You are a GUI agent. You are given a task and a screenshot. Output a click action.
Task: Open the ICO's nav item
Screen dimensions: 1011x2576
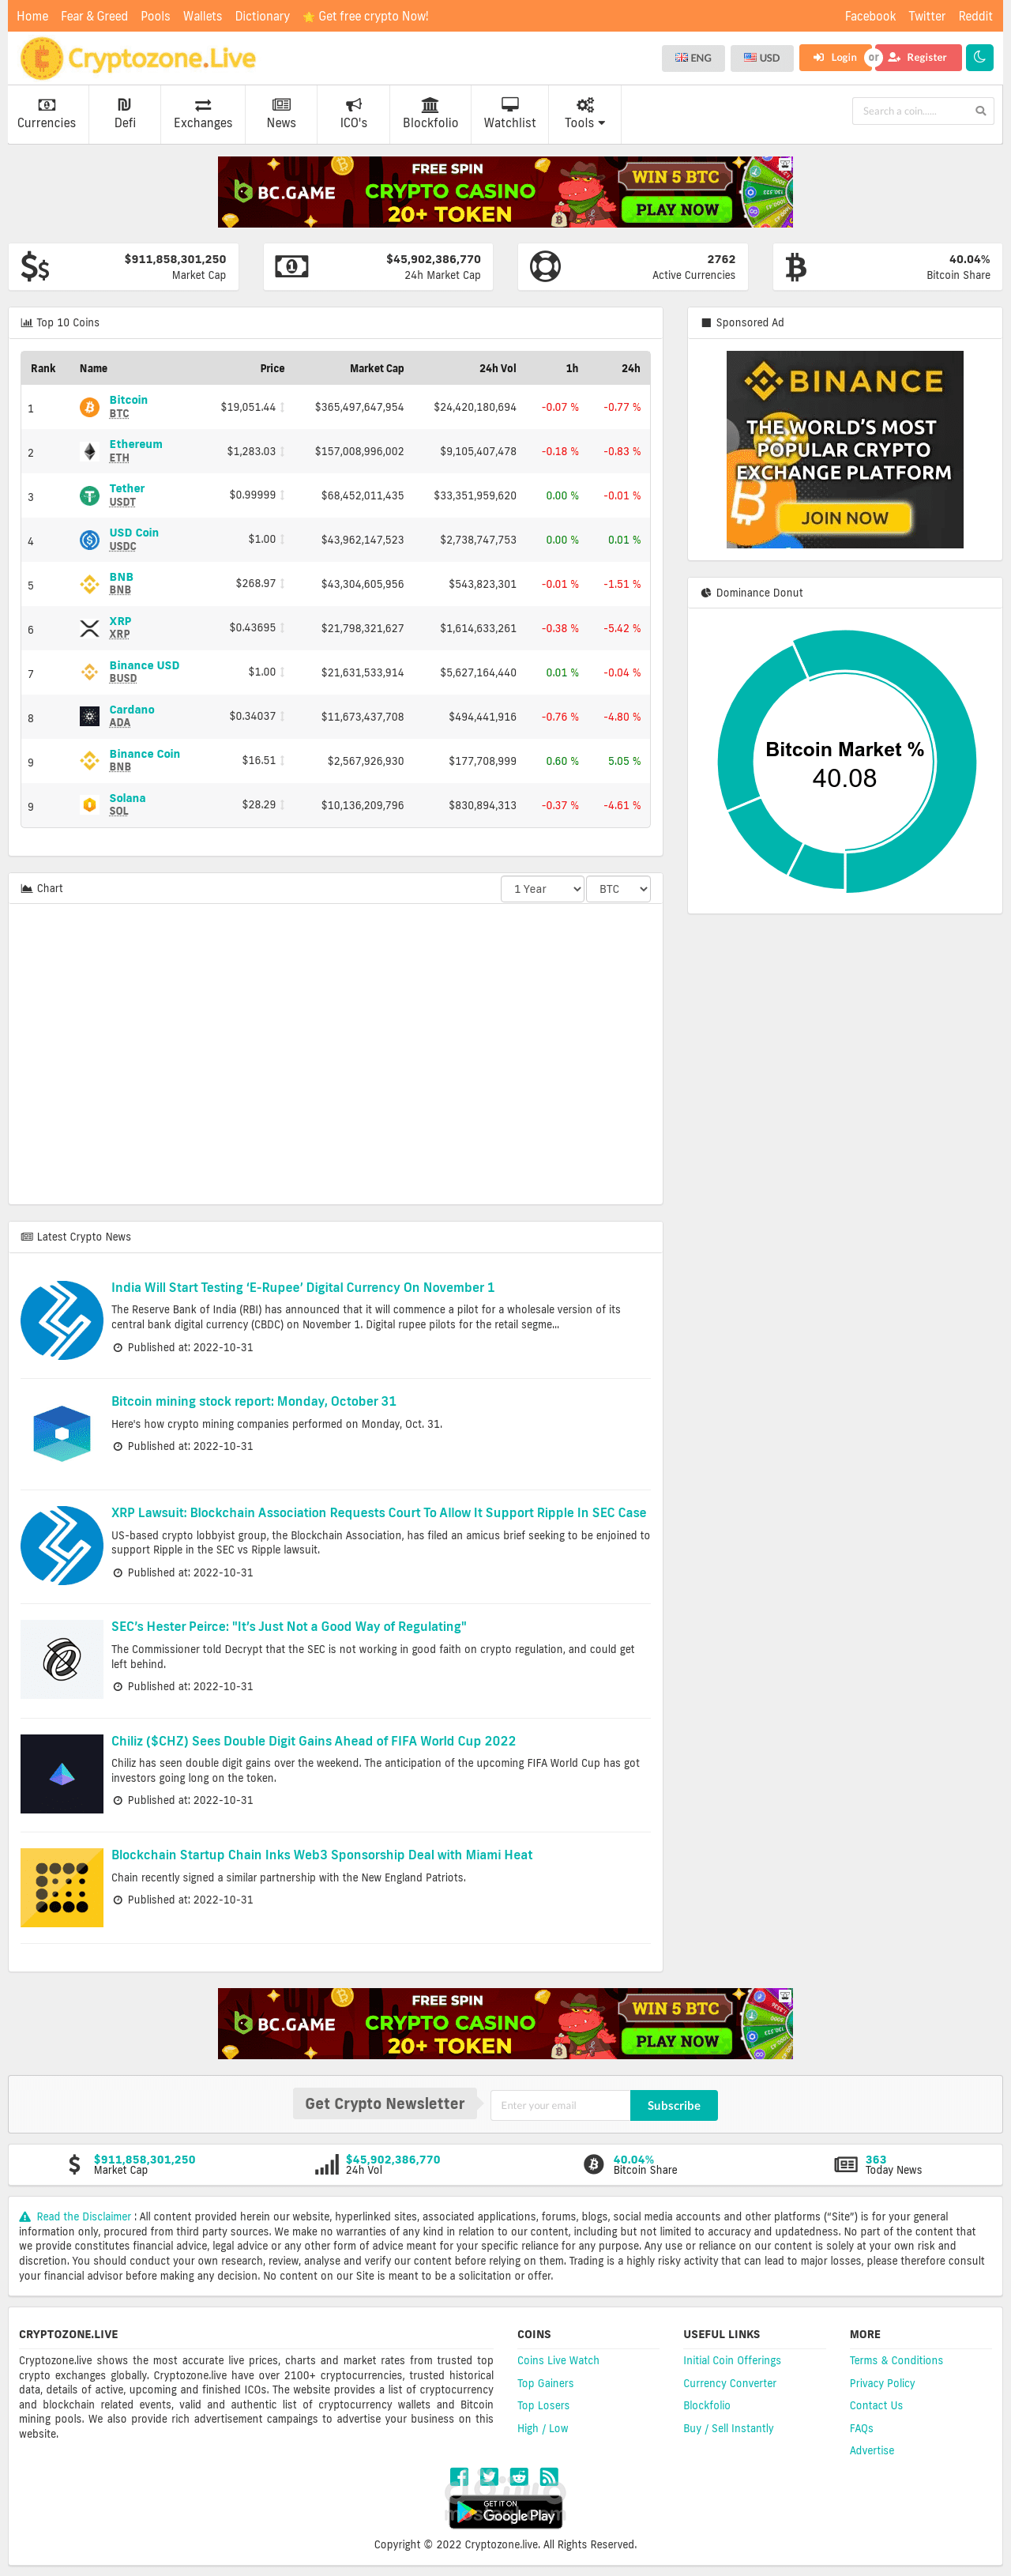click(x=354, y=114)
